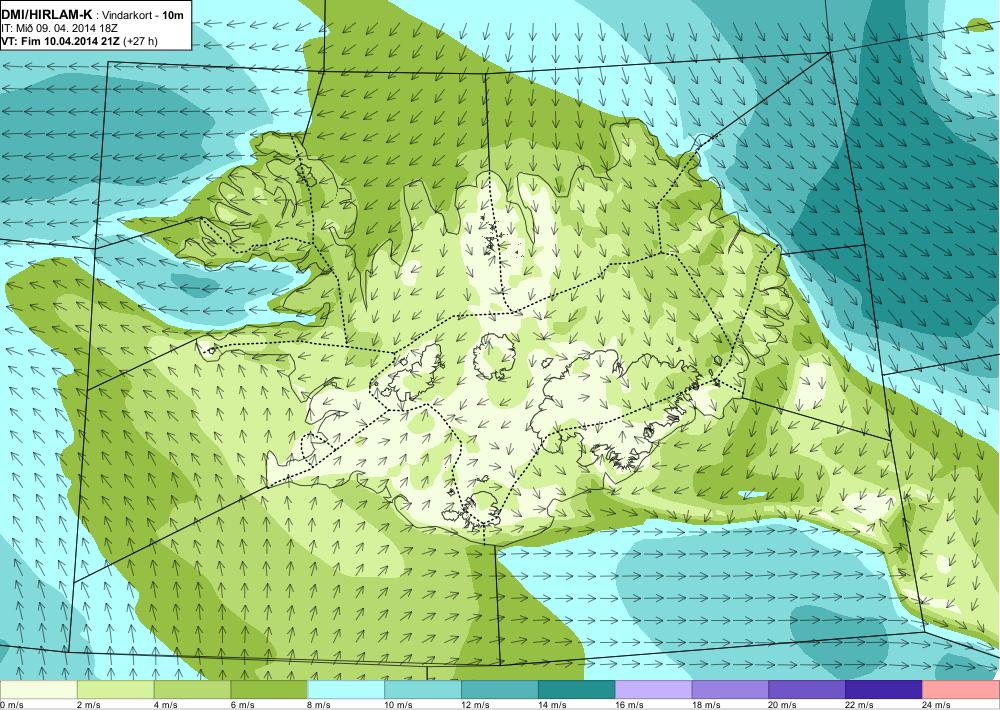Click the 14 m/s dark teal legend swatch

(577, 690)
